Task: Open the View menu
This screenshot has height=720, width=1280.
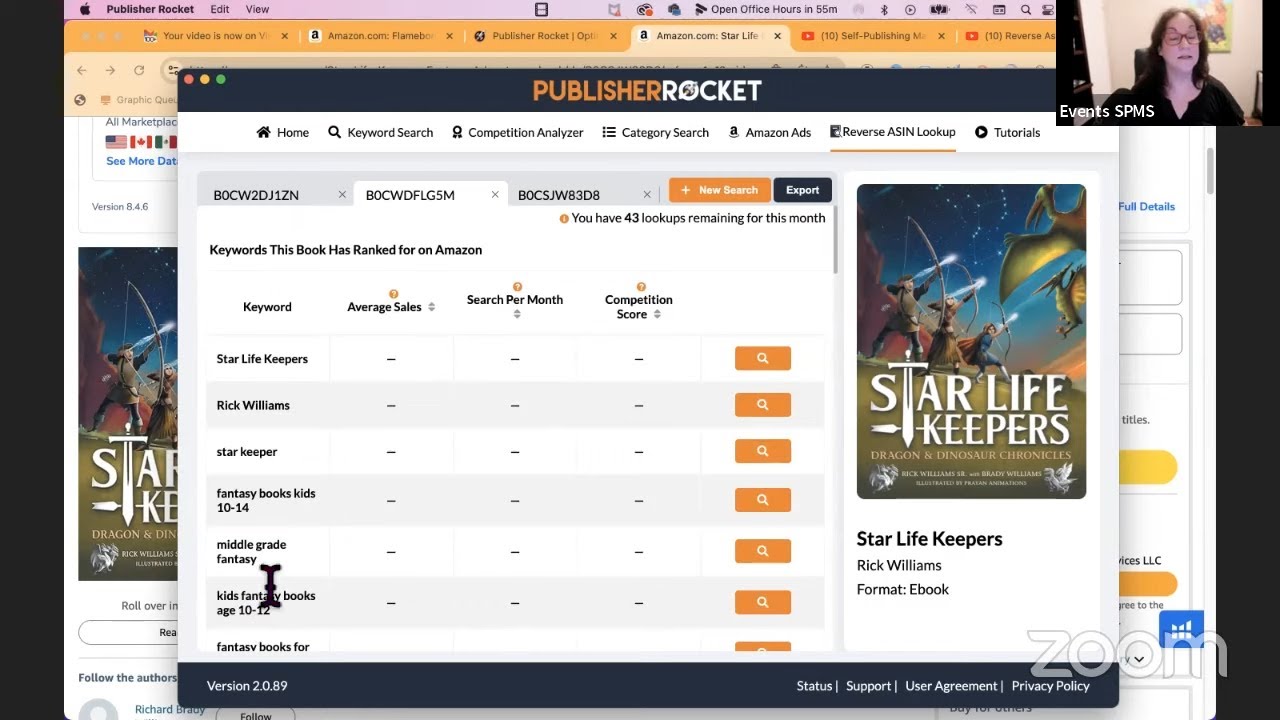Action: 257,9
